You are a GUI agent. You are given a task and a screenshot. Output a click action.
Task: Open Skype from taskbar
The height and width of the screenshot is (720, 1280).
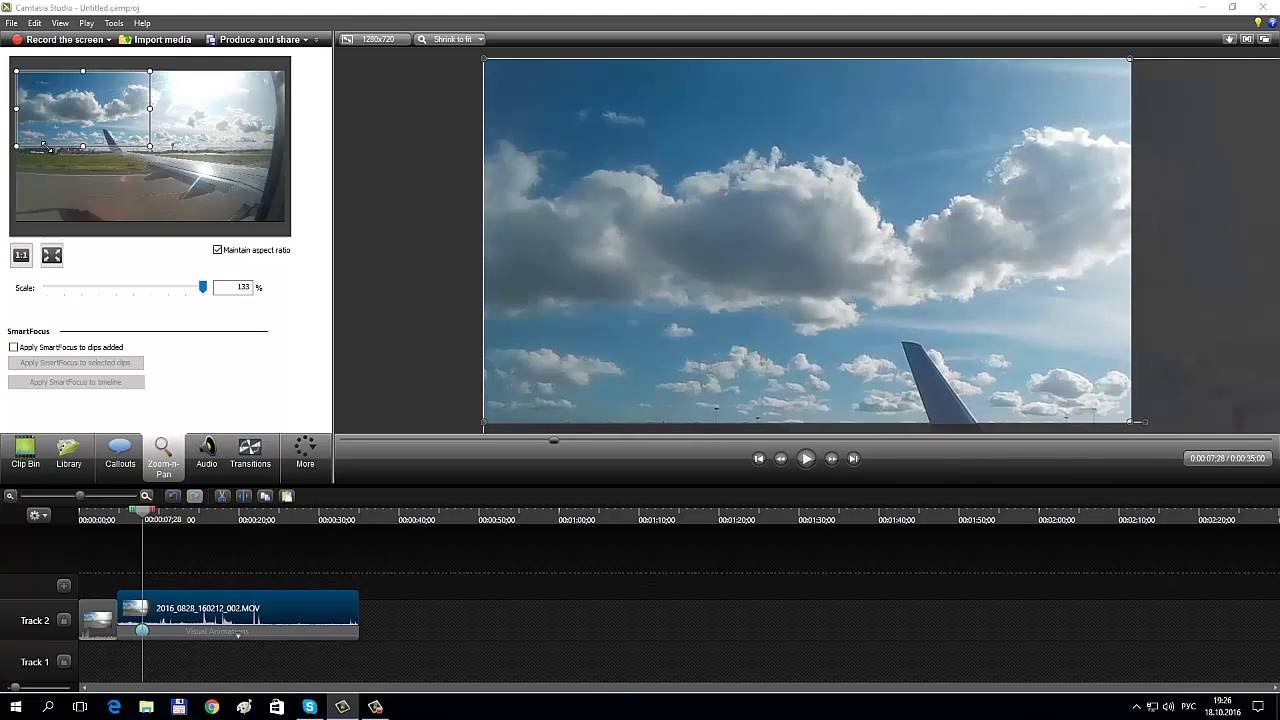click(310, 707)
